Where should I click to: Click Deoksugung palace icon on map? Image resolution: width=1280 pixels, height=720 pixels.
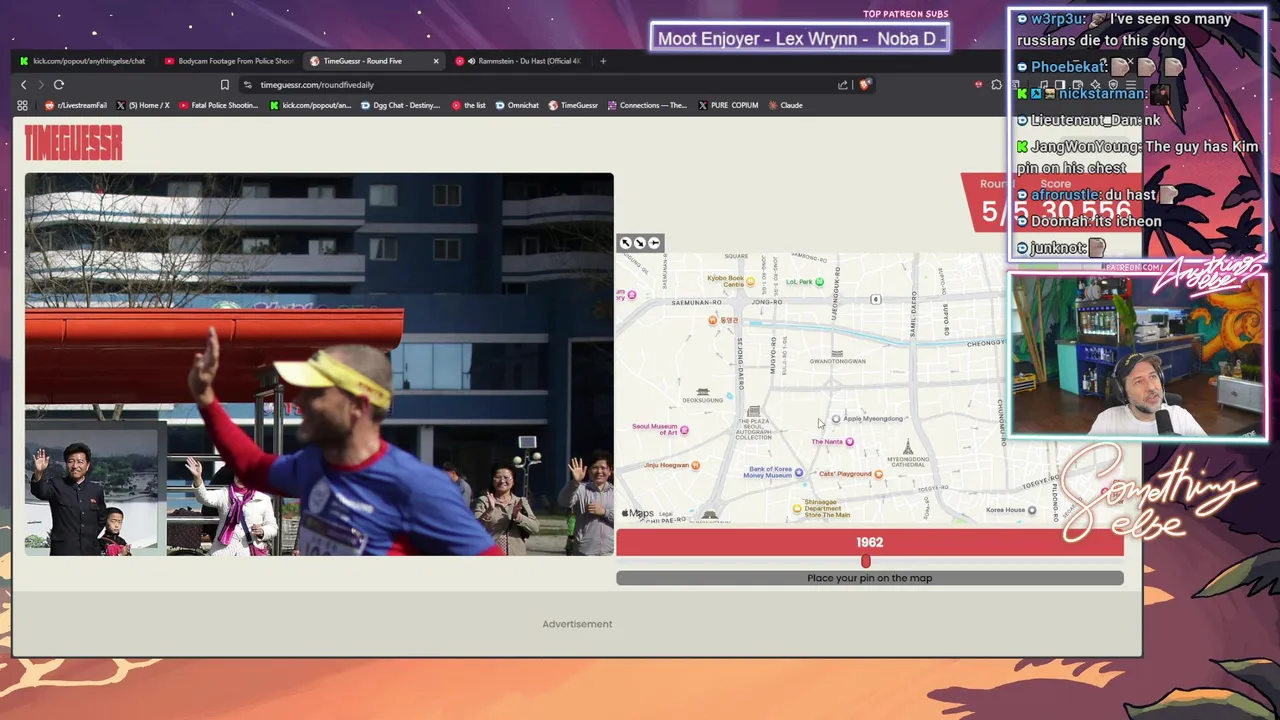(x=703, y=392)
